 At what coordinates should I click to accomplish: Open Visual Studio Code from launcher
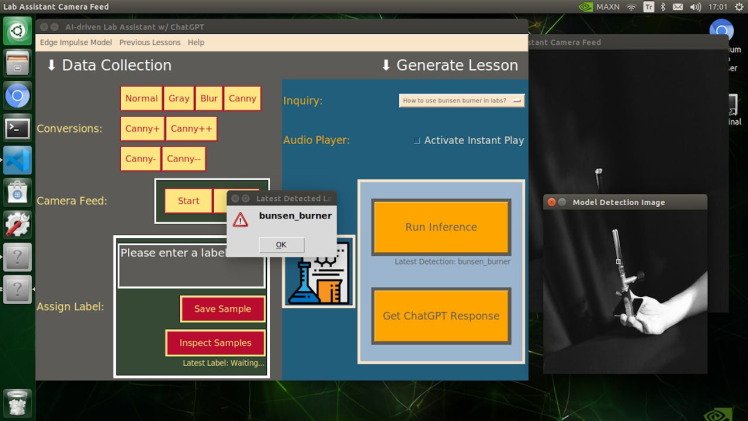(18, 161)
